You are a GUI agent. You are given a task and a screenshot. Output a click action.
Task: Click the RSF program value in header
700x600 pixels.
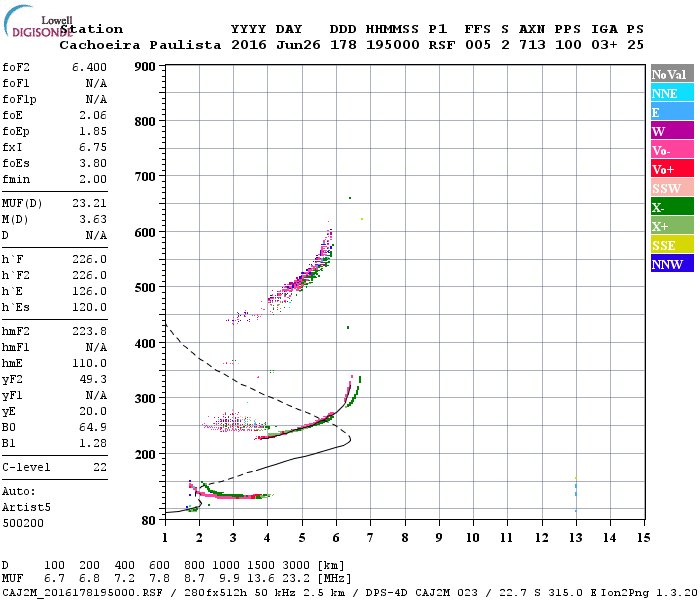(442, 45)
